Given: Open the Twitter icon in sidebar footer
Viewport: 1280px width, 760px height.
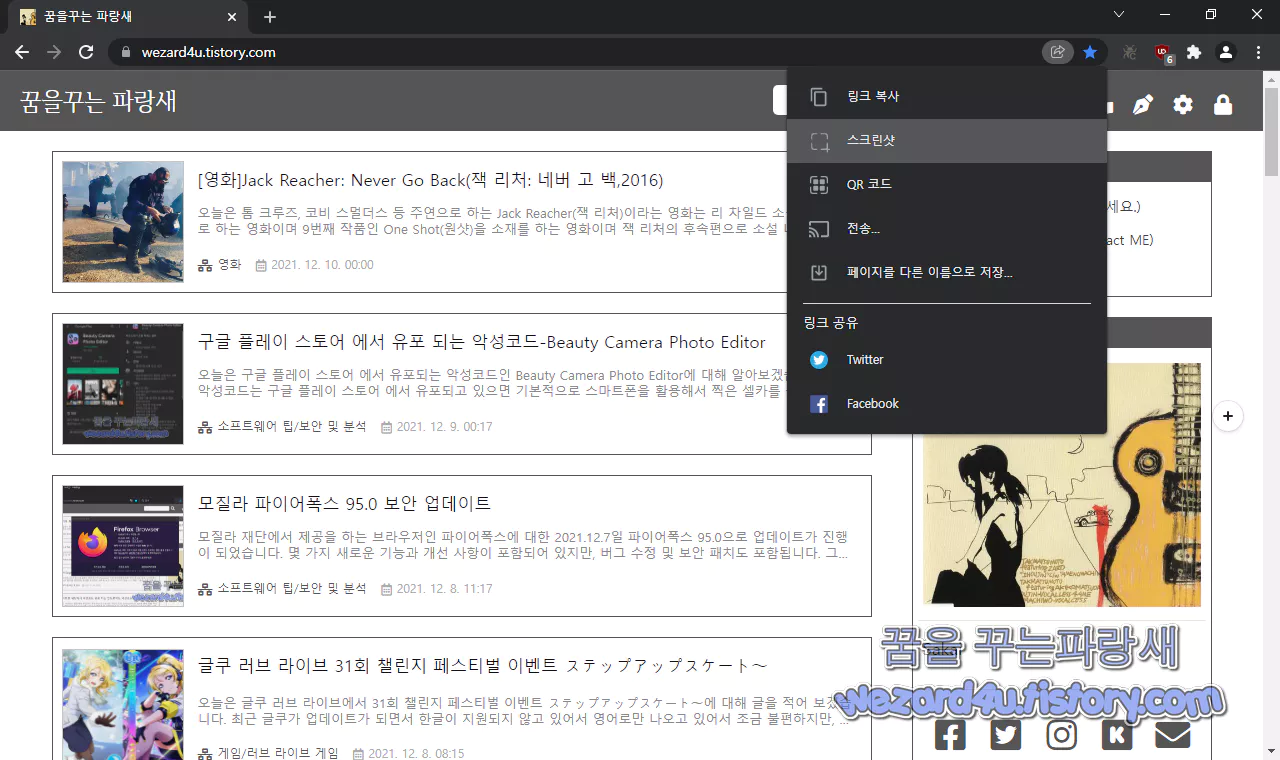Looking at the screenshot, I should tap(1006, 735).
